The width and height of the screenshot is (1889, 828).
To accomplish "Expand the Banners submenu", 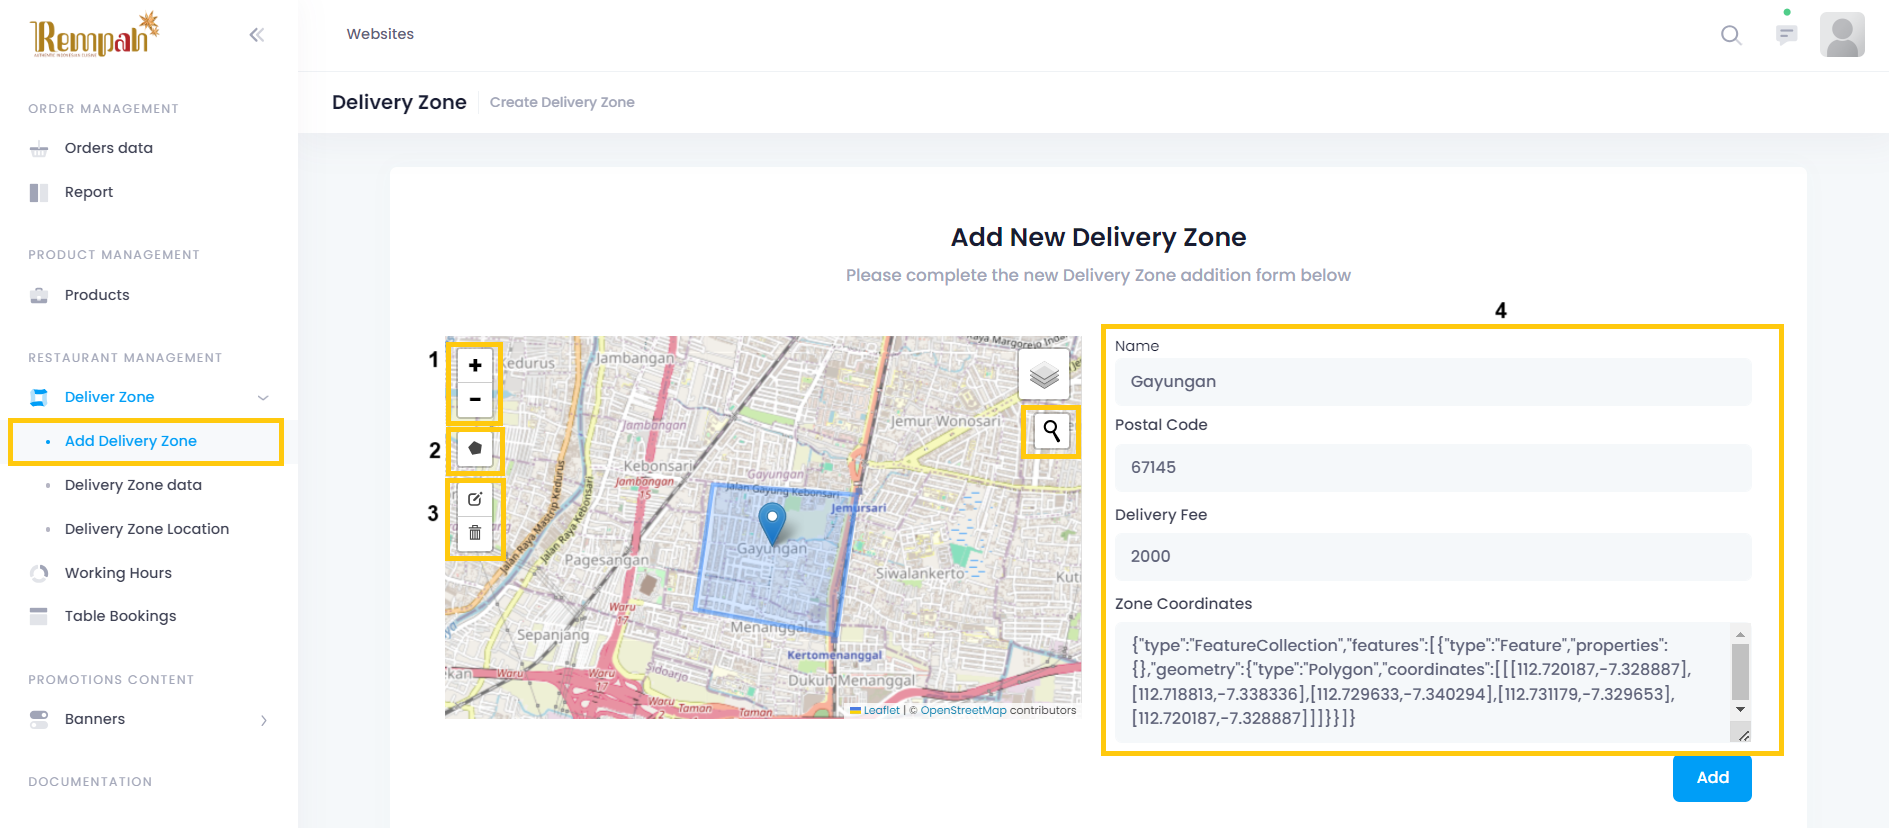I will pyautogui.click(x=263, y=720).
